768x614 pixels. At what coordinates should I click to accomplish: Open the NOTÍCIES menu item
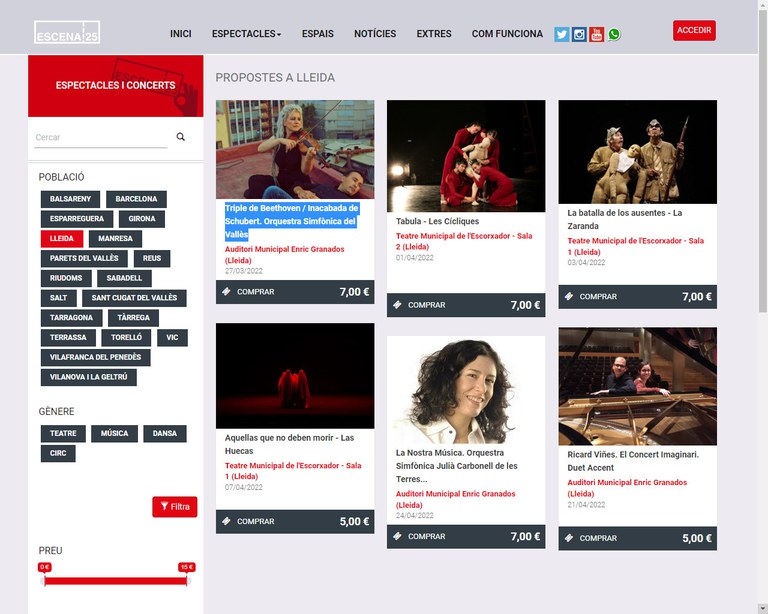[375, 34]
